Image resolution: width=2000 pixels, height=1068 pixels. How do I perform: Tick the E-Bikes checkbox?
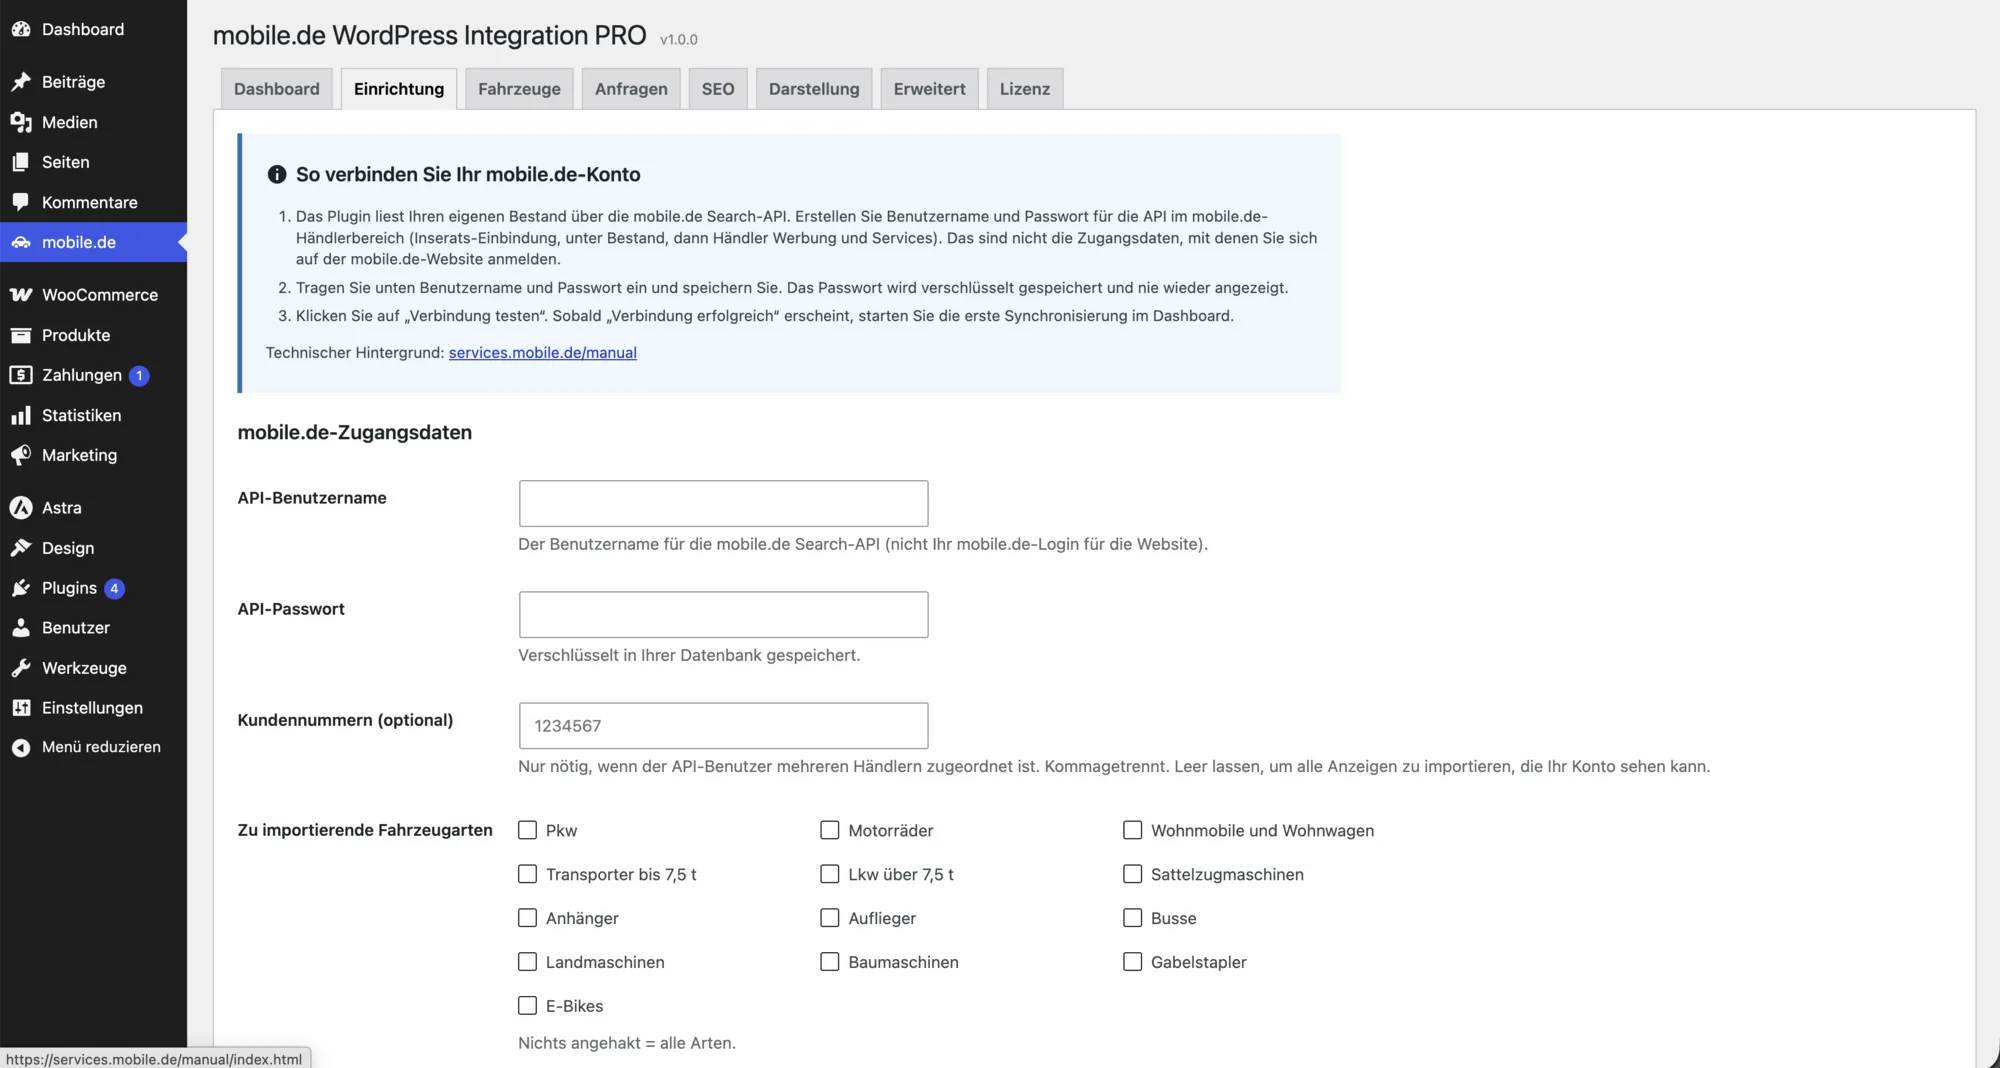527,1006
